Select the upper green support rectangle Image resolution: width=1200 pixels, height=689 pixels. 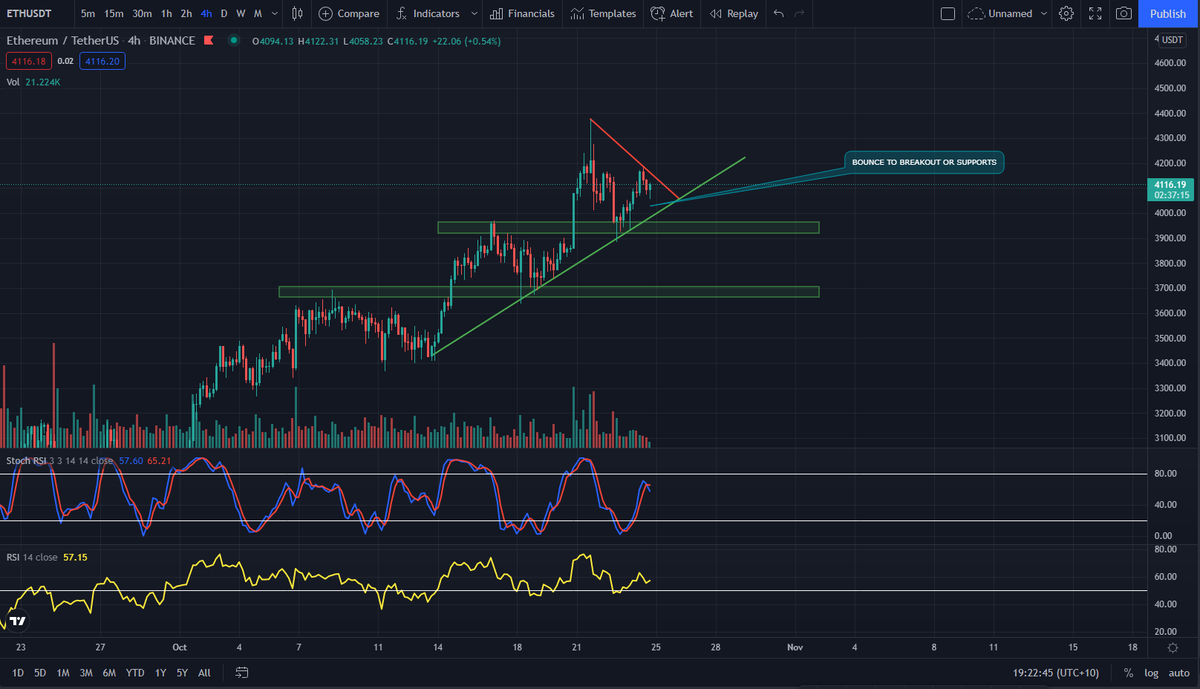point(628,228)
